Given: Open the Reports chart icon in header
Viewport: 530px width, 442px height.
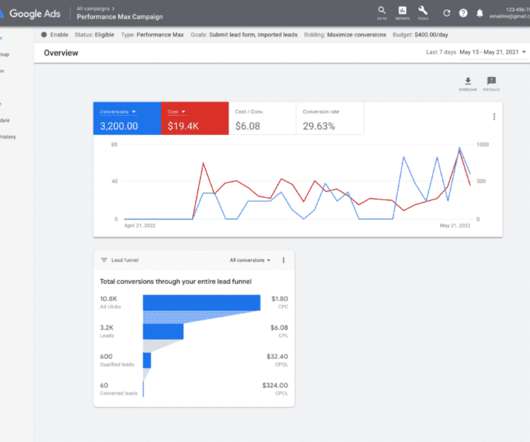Looking at the screenshot, I should coord(402,10).
